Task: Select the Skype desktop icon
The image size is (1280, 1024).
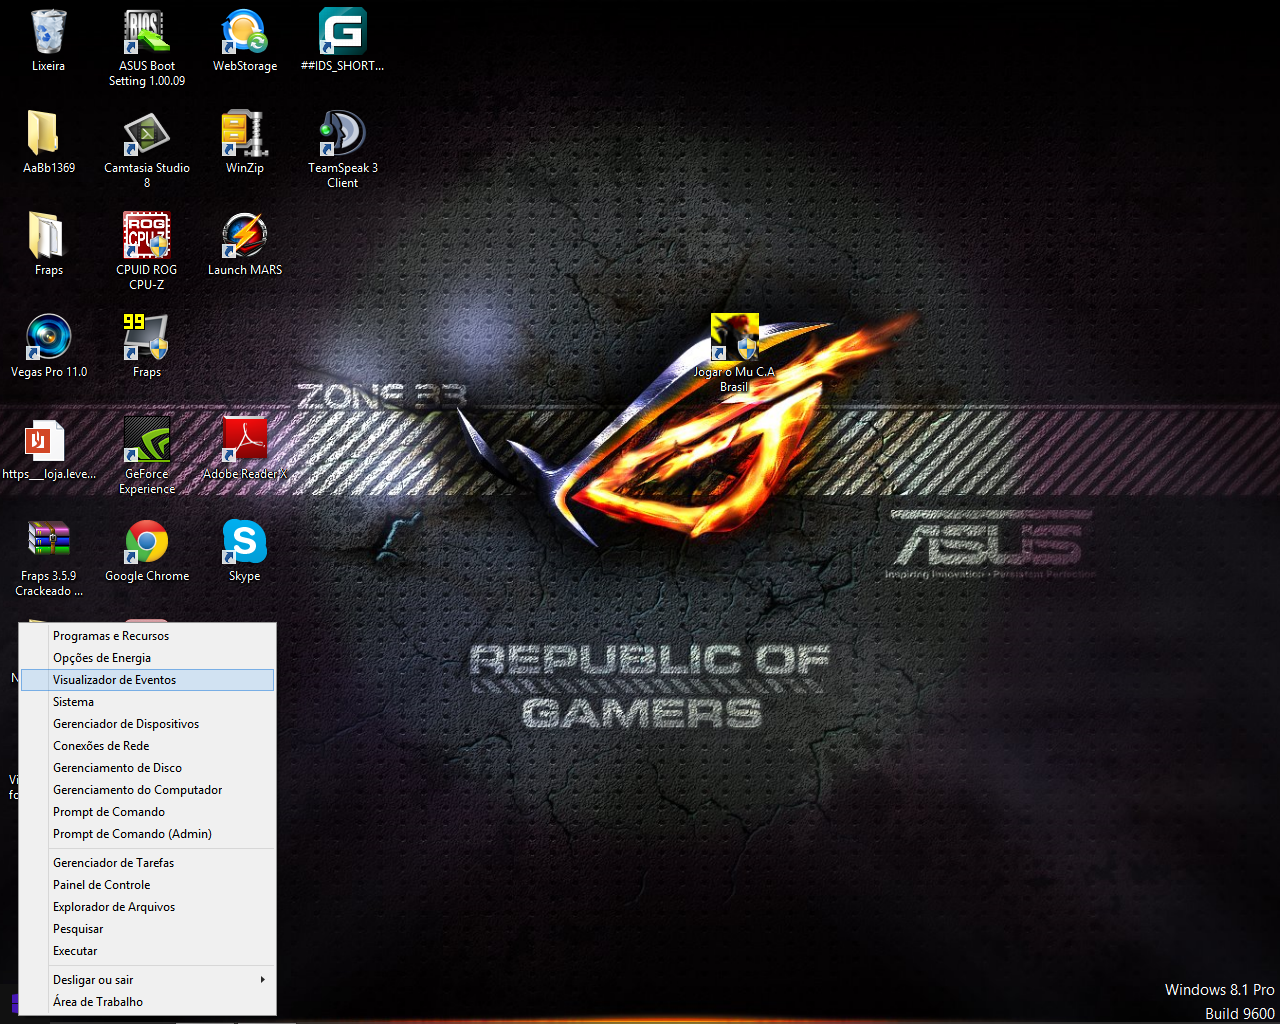Action: (245, 543)
